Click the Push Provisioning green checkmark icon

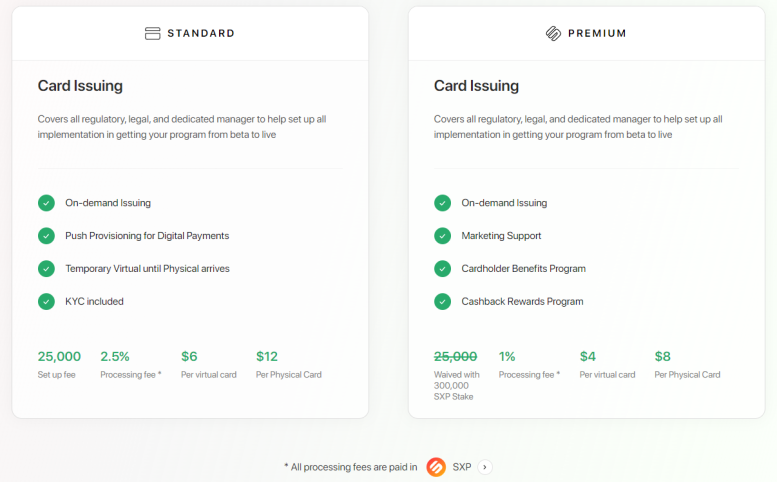click(x=46, y=236)
